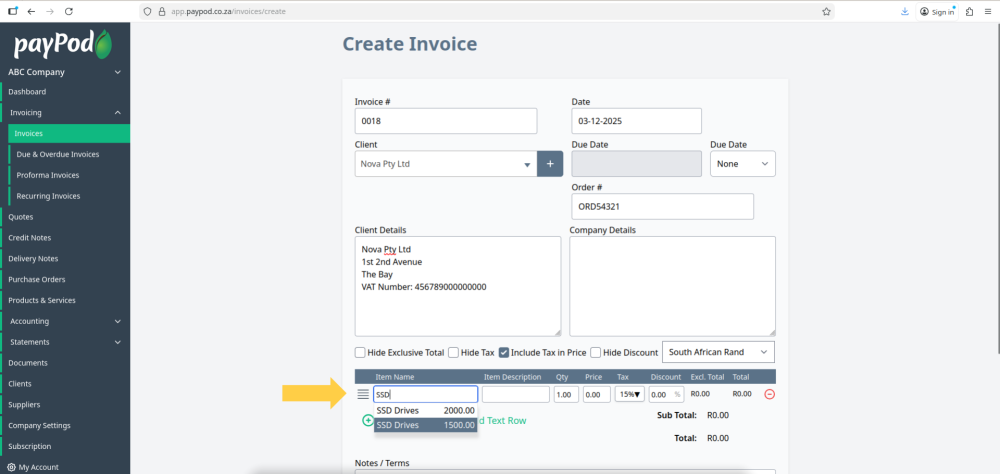Click the padlock site security icon
The height and width of the screenshot is (474, 1000).
tap(161, 11)
